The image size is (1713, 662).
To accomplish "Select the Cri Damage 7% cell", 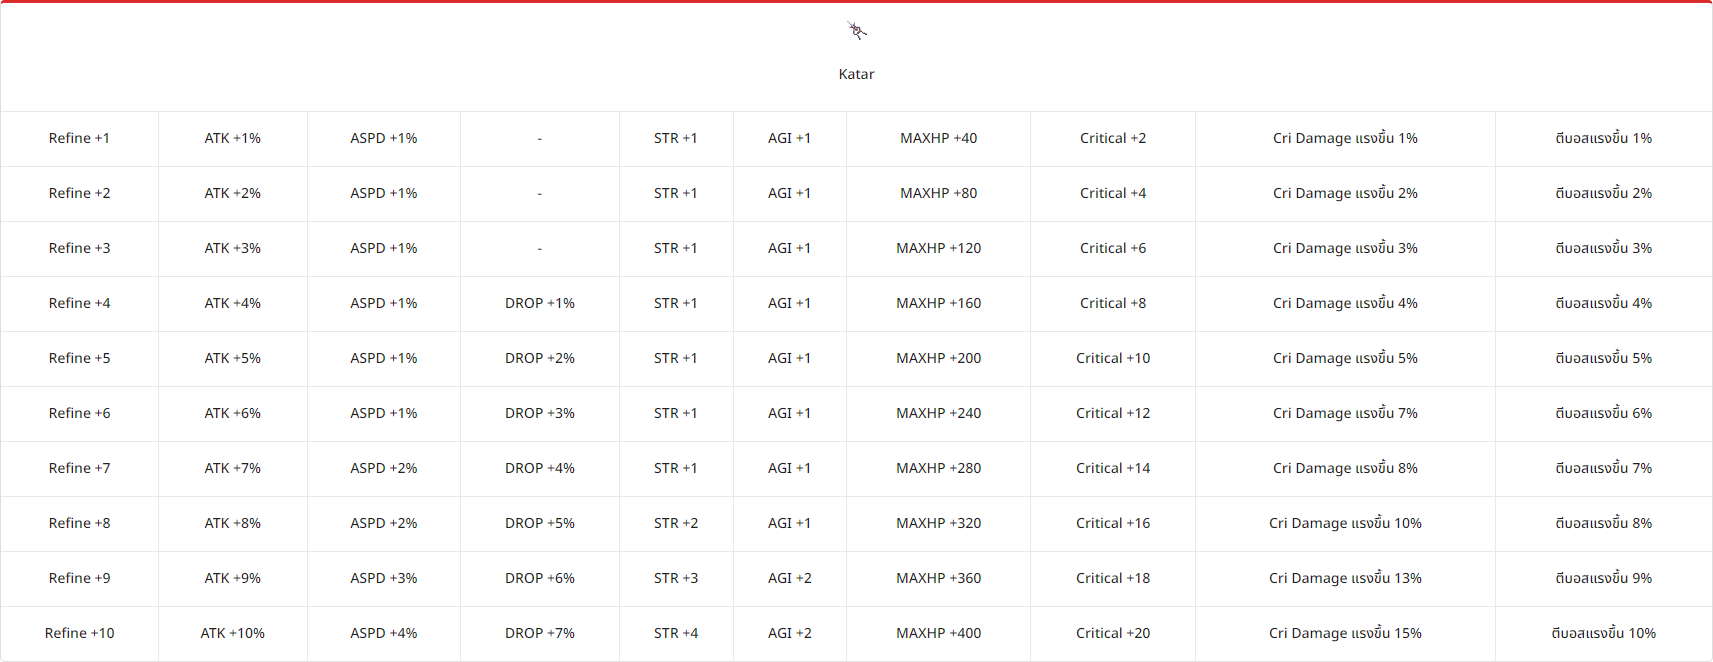I will [x=1344, y=413].
